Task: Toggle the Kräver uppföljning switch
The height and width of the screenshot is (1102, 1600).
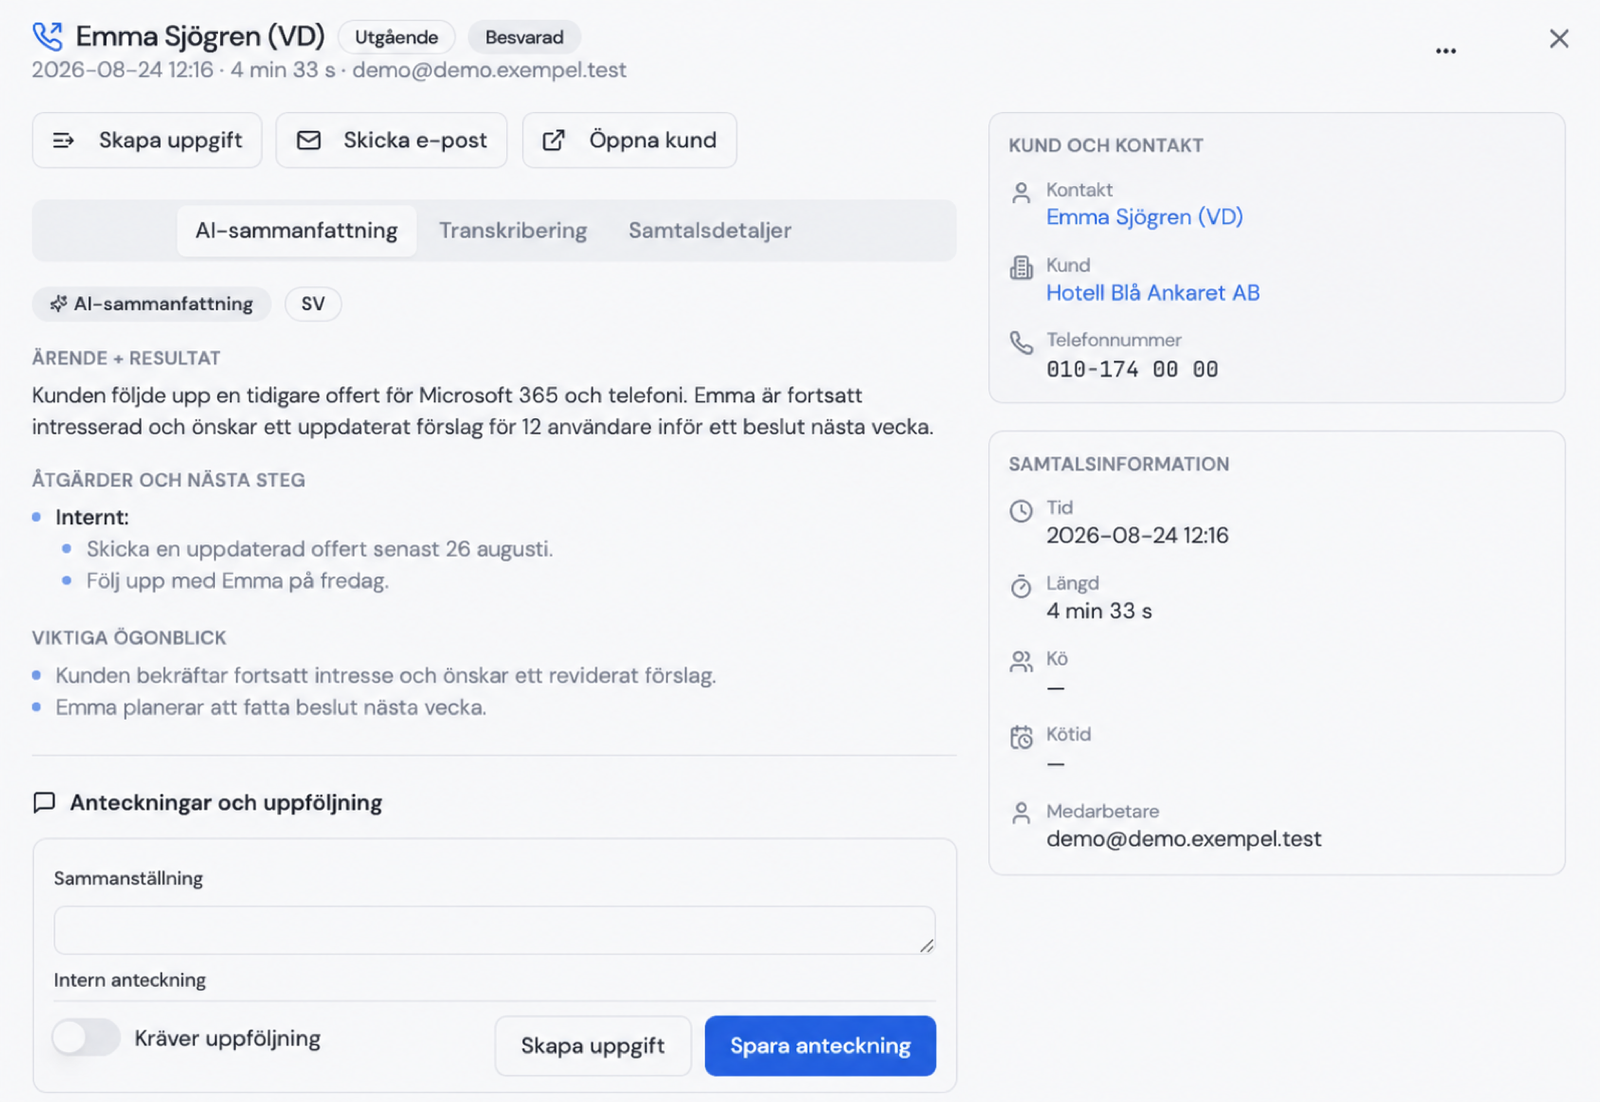Action: (x=86, y=1038)
